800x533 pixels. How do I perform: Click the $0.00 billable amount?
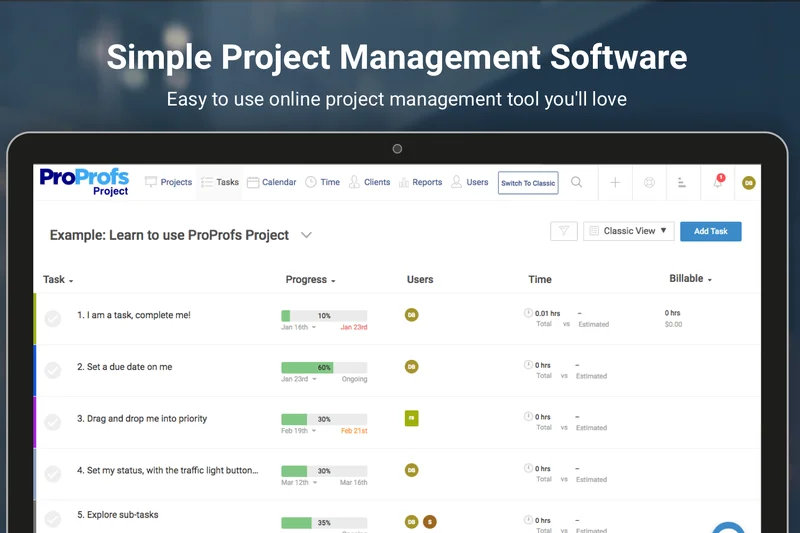[x=673, y=324]
